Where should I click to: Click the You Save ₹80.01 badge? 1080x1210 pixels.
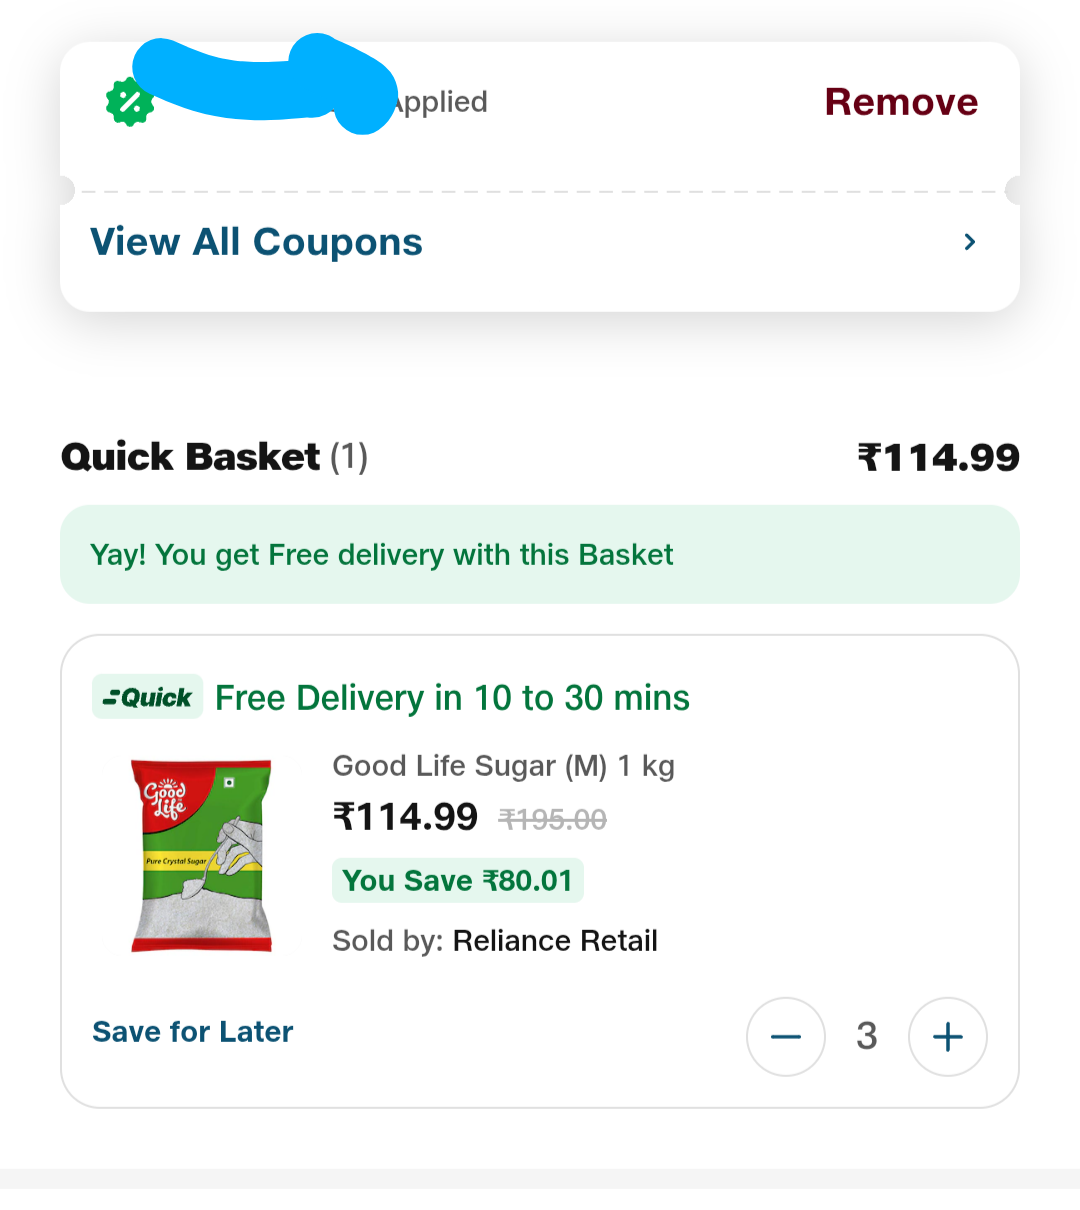(457, 881)
